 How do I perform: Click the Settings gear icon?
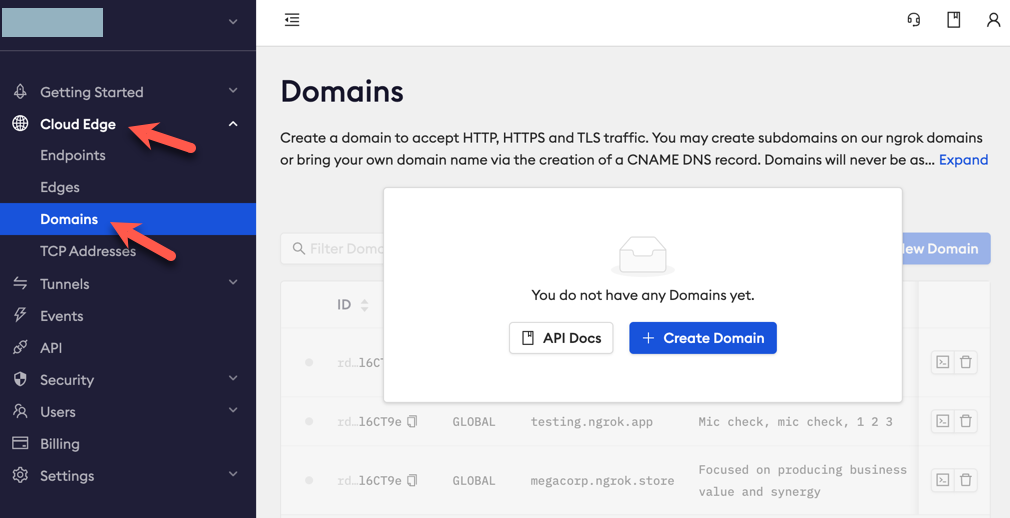tap(21, 475)
